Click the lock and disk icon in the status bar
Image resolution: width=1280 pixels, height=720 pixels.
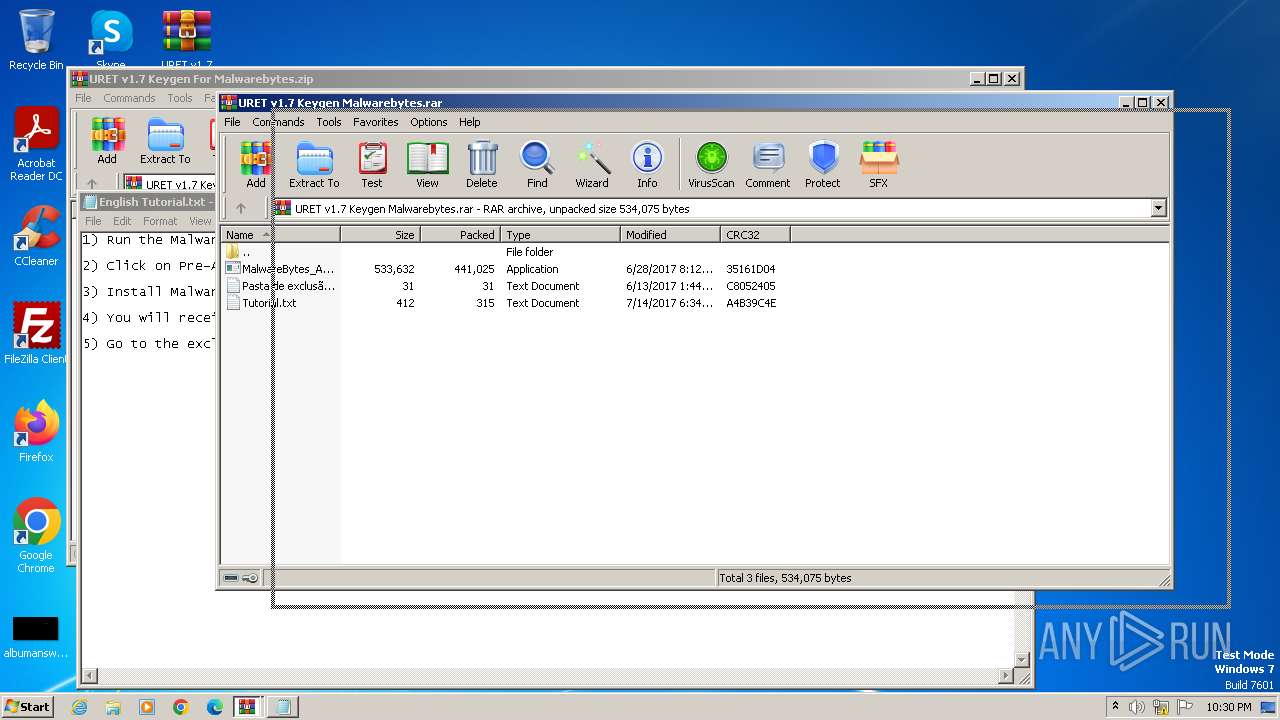(241, 578)
